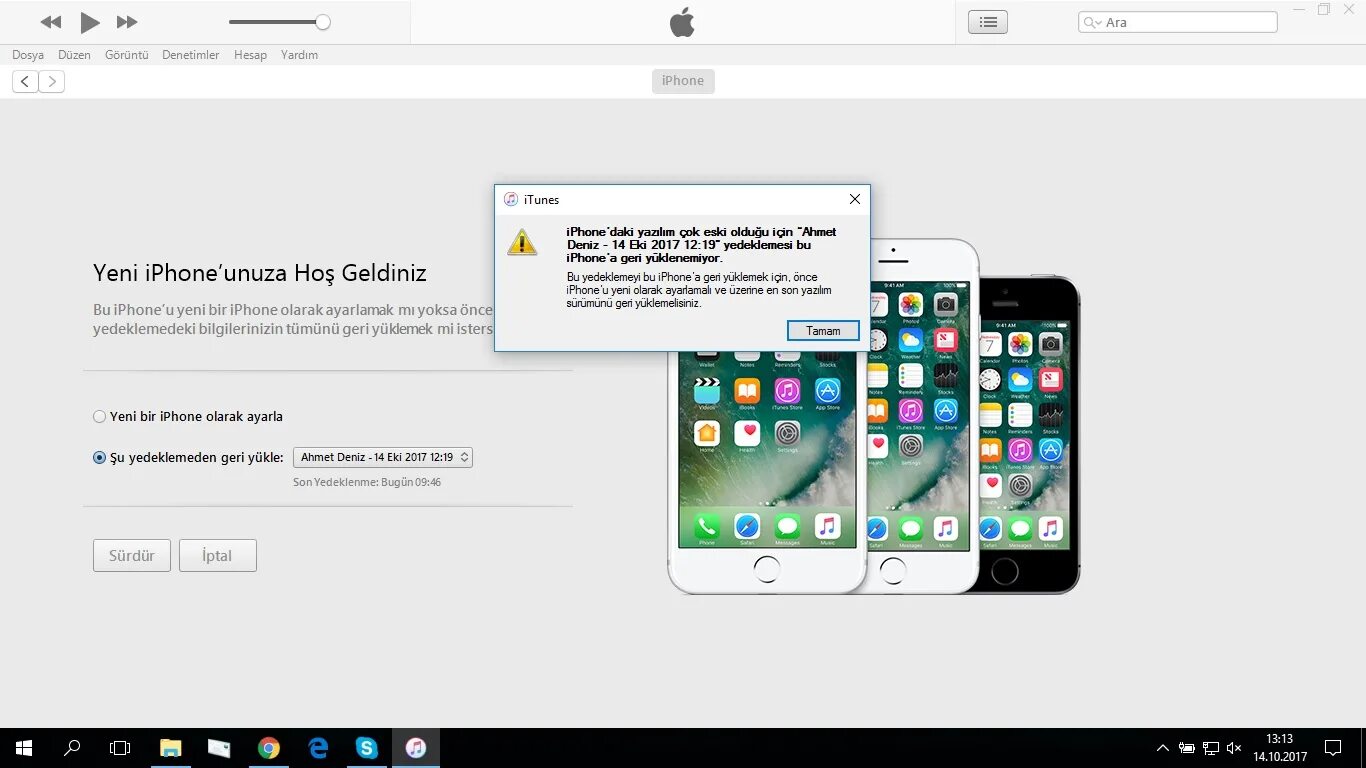Open the Dosya menu
This screenshot has width=1366, height=768.
pyautogui.click(x=28, y=55)
